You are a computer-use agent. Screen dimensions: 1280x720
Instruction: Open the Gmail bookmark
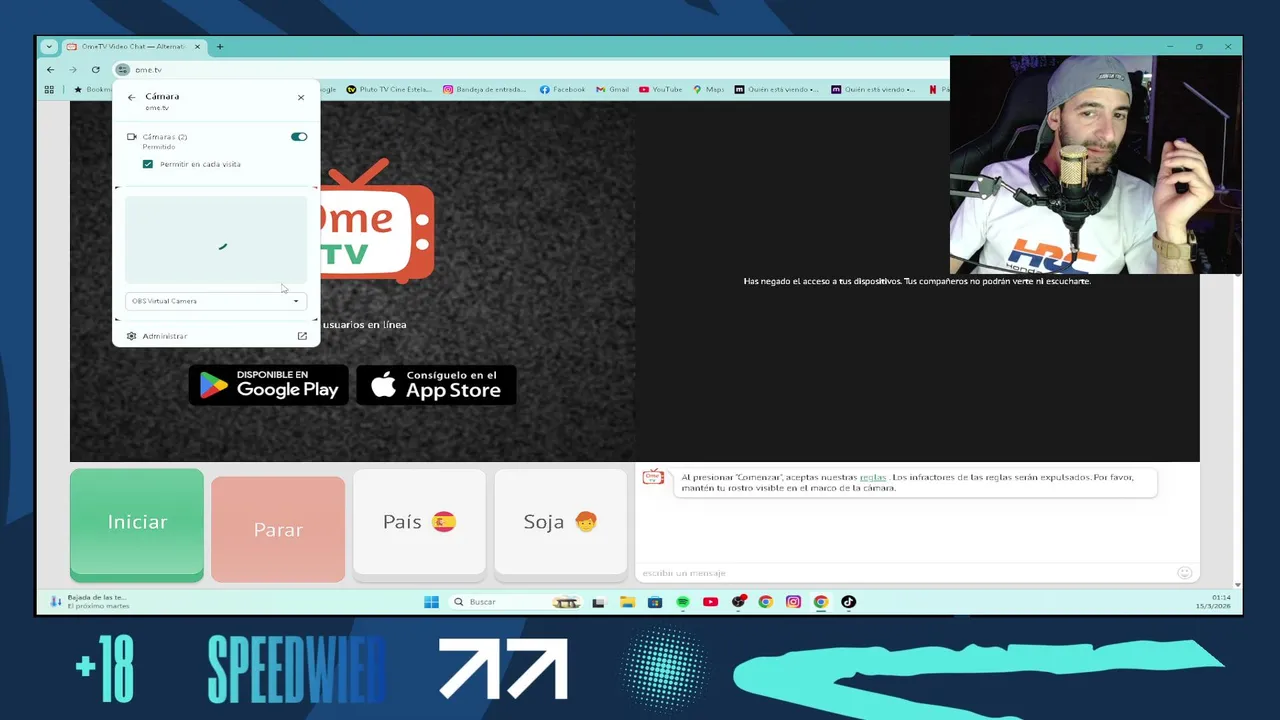coord(613,90)
